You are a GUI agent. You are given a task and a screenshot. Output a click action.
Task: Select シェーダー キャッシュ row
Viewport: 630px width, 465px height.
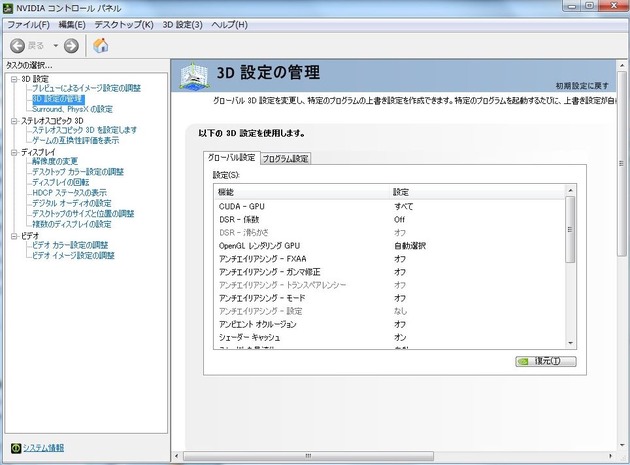click(x=390, y=337)
